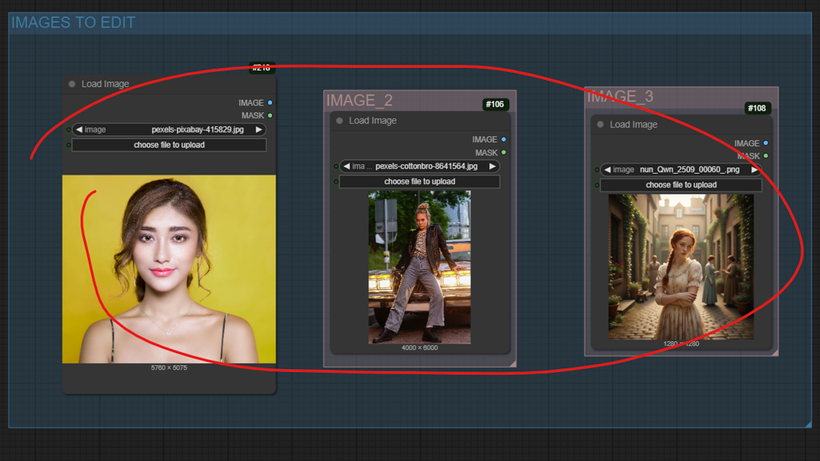Click the #108 node ID badge
The image size is (820, 461).
(757, 108)
